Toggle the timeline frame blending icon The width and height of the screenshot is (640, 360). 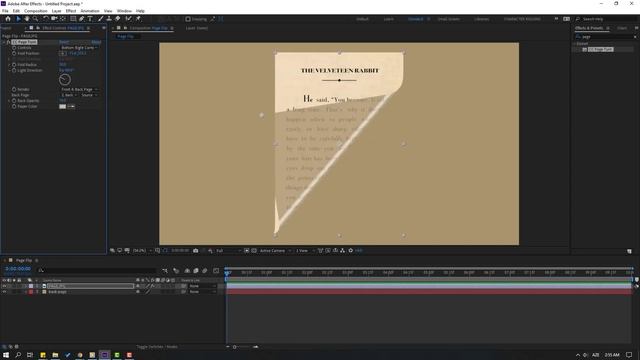click(x=196, y=270)
